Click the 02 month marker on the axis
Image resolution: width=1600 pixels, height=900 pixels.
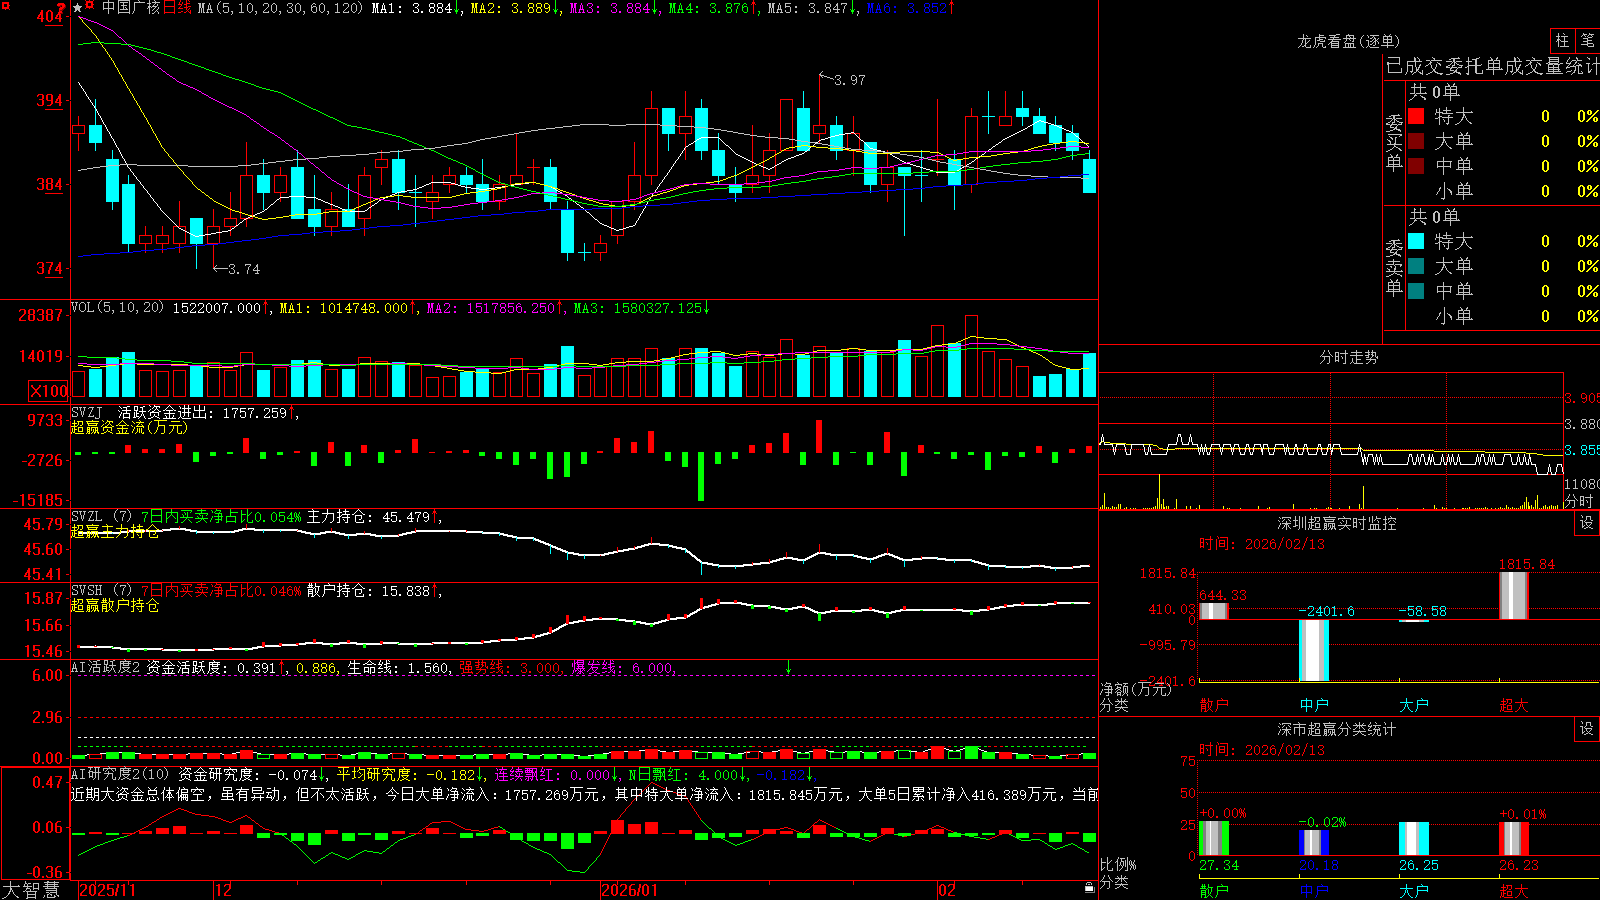coord(947,890)
